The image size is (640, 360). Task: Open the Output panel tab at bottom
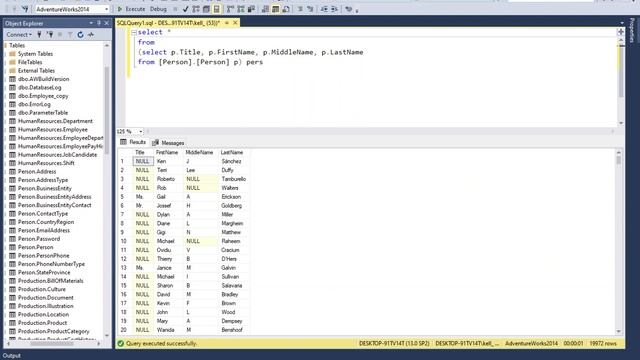point(11,356)
